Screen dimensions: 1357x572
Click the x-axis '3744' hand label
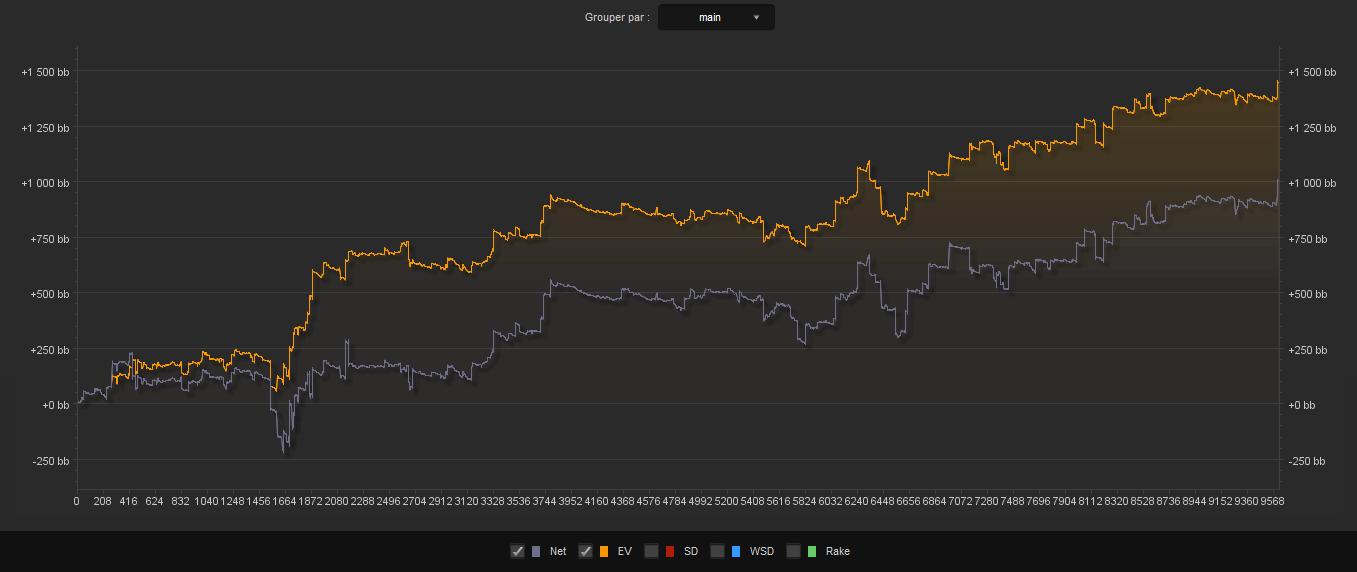point(544,501)
